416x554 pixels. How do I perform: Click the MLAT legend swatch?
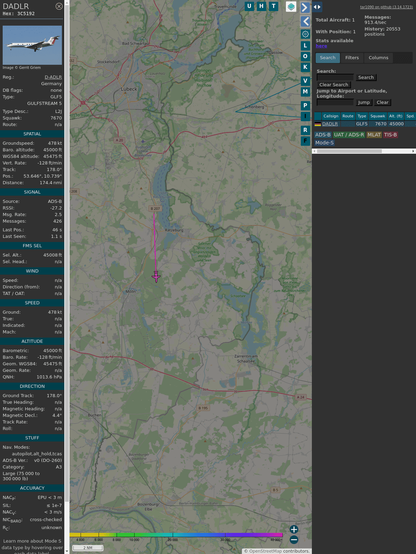[374, 135]
